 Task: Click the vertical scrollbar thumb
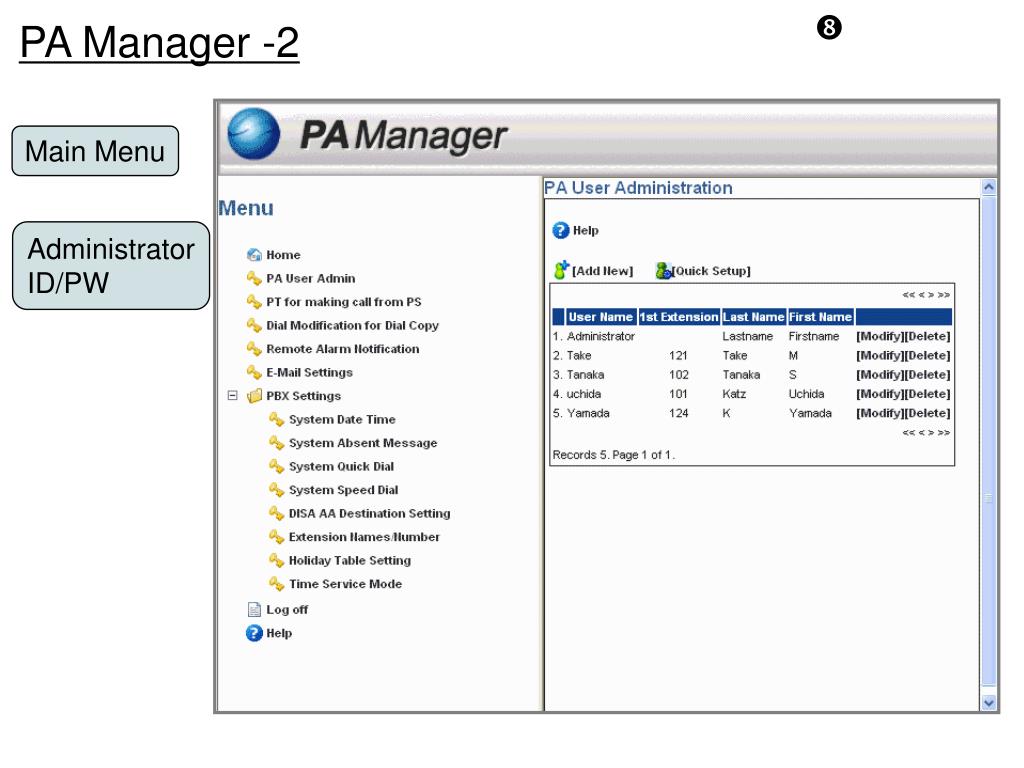point(989,441)
